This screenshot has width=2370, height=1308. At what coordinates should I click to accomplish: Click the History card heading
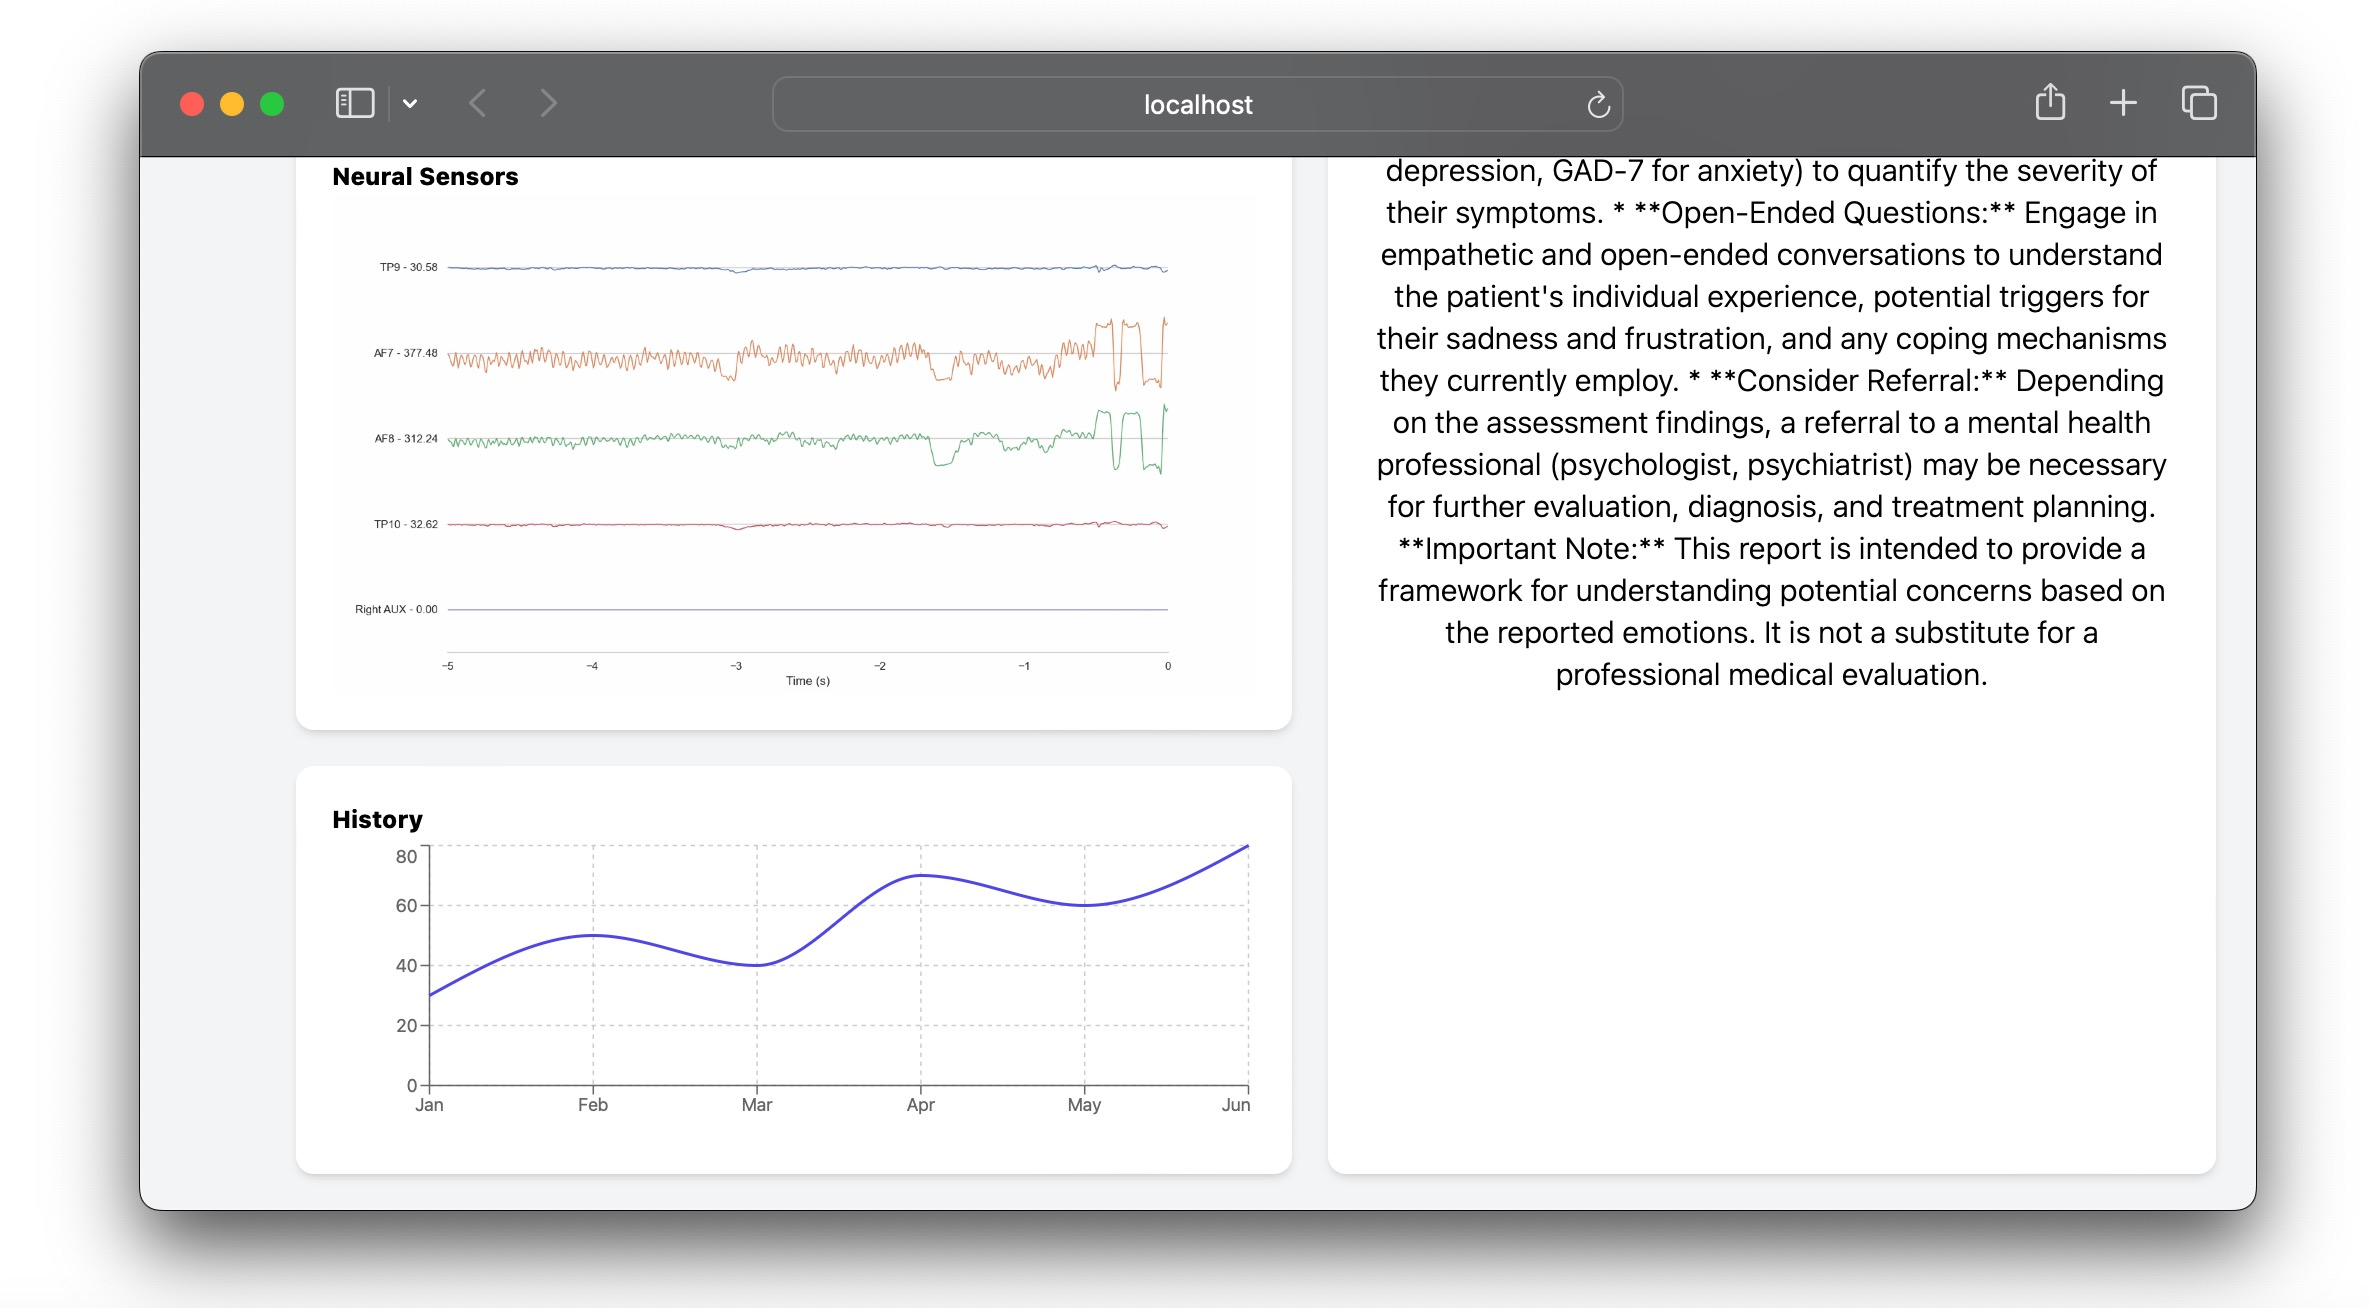click(377, 820)
